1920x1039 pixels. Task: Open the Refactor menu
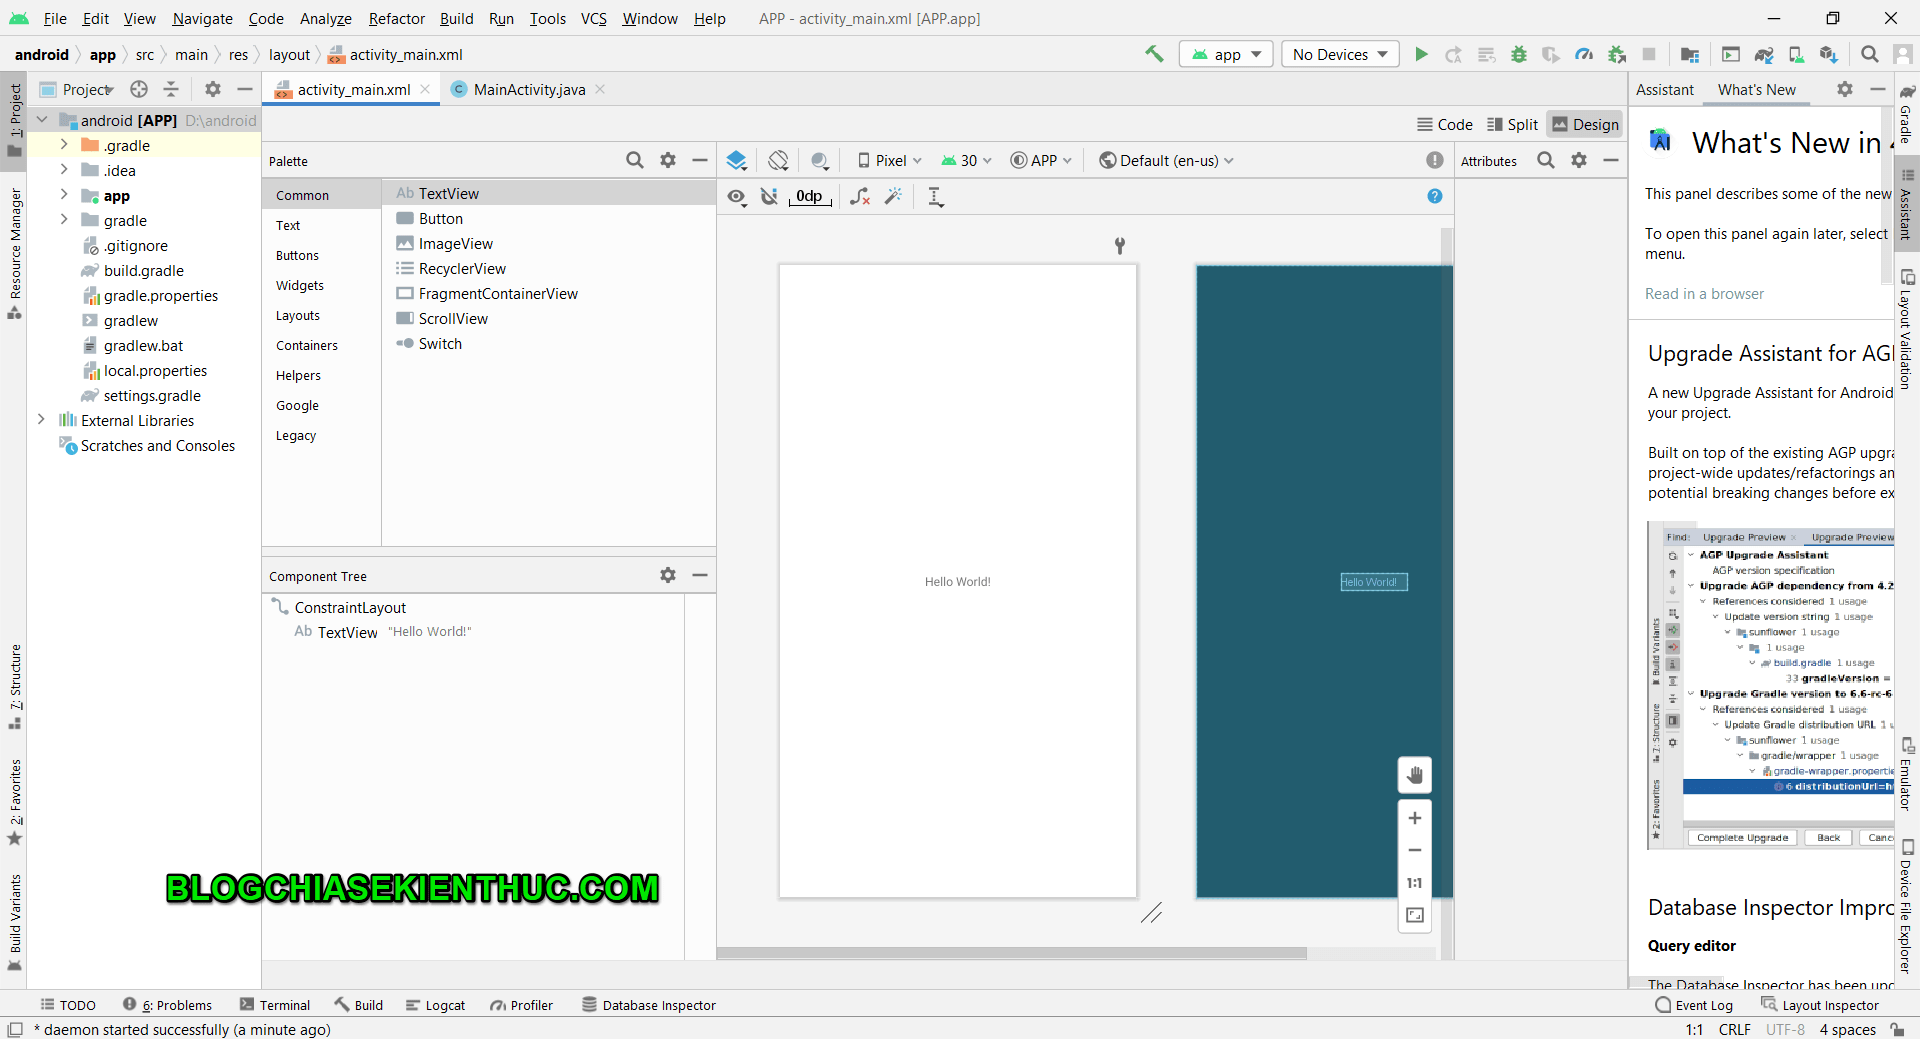396,18
